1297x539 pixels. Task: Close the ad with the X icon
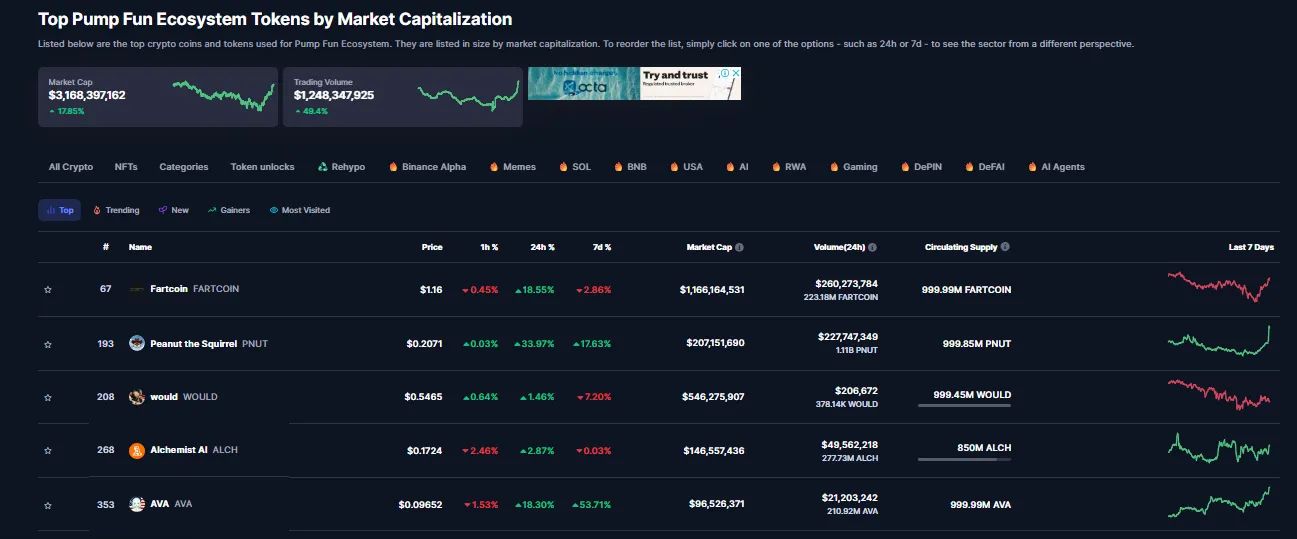coord(736,73)
